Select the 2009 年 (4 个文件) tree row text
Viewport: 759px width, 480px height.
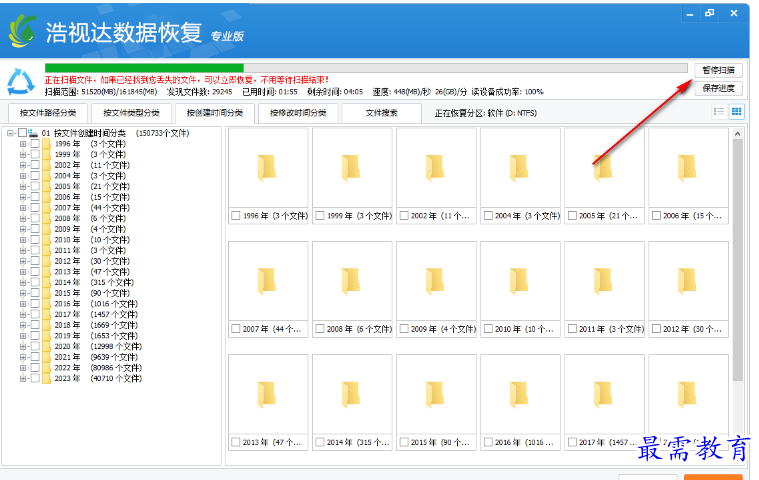[90, 229]
